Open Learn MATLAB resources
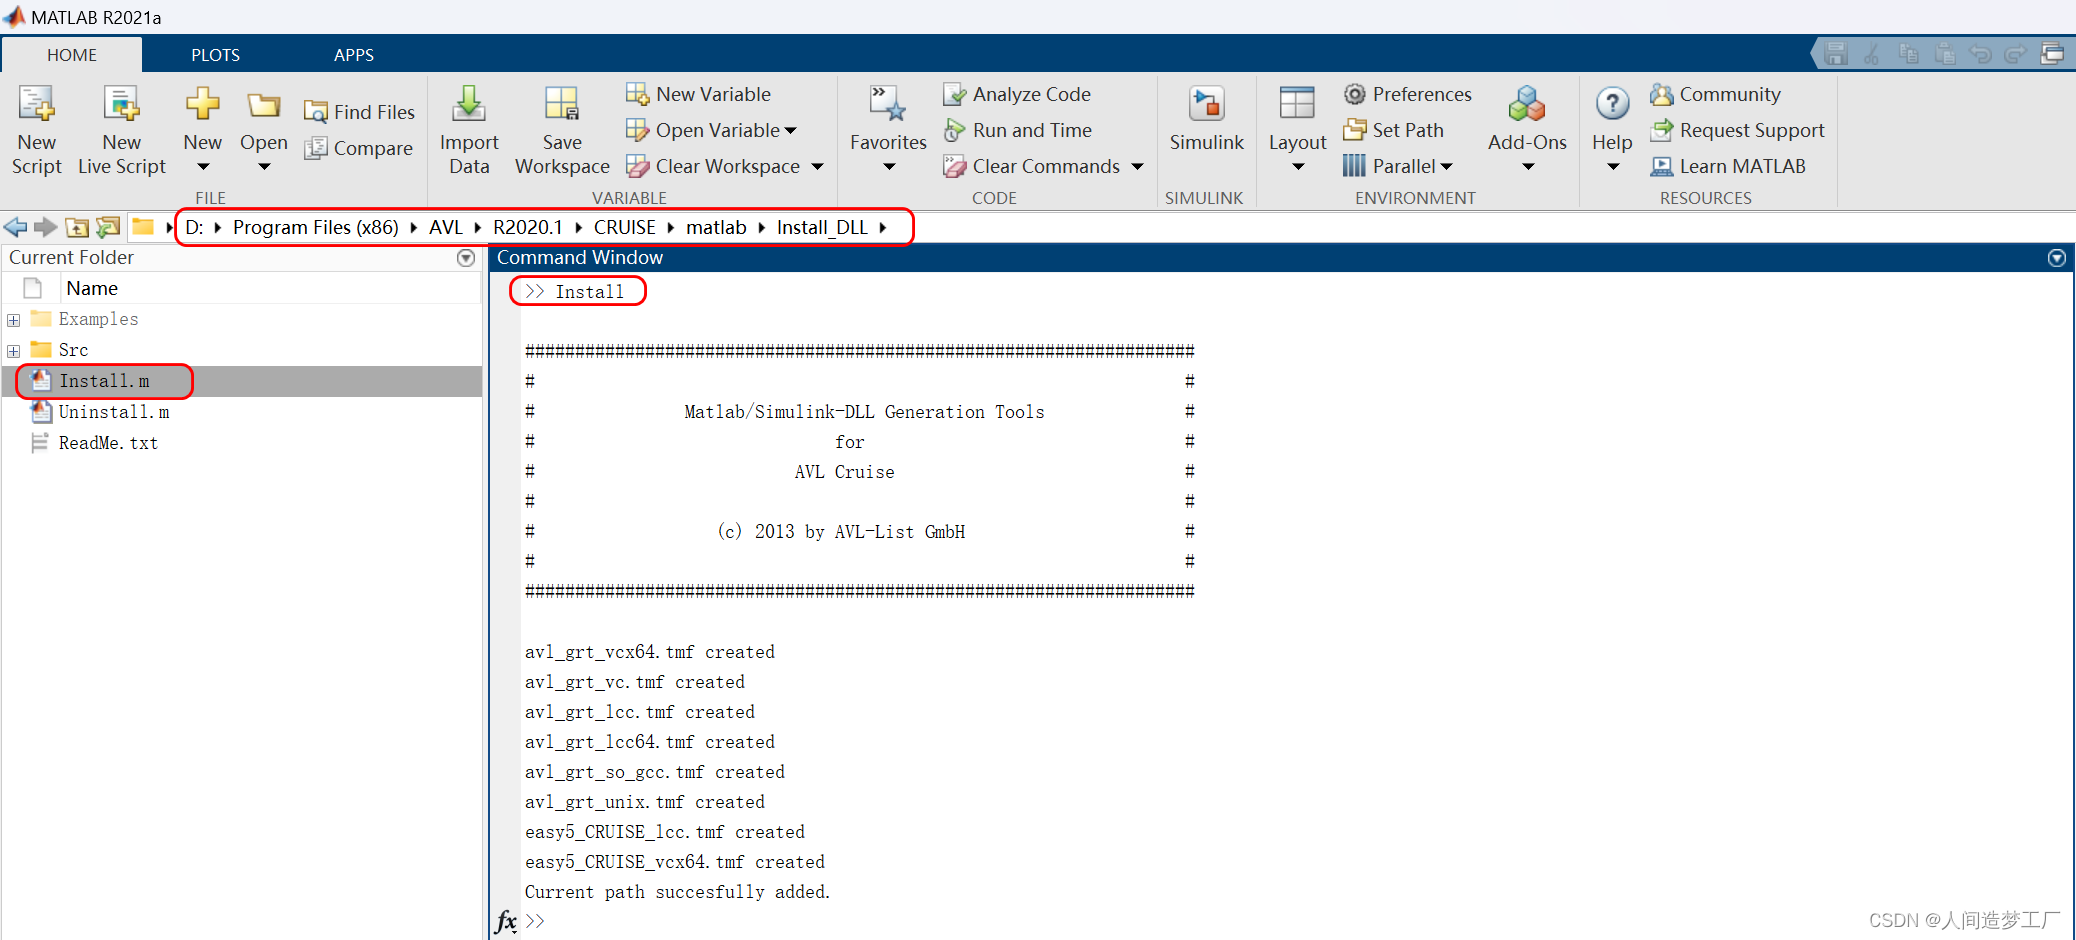Screen dimensions: 2076x940 (x=1728, y=166)
